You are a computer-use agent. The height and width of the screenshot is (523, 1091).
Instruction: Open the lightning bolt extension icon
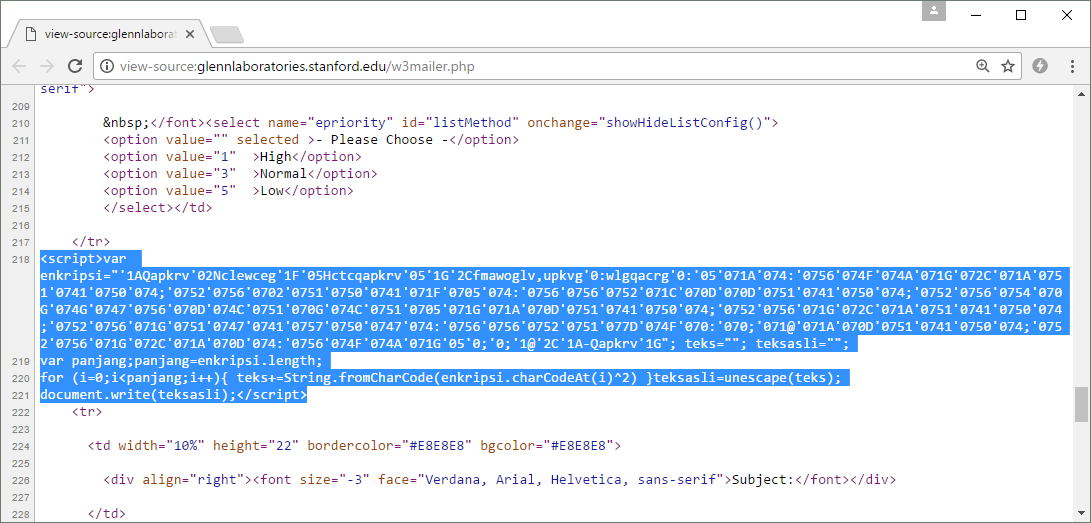[1040, 66]
